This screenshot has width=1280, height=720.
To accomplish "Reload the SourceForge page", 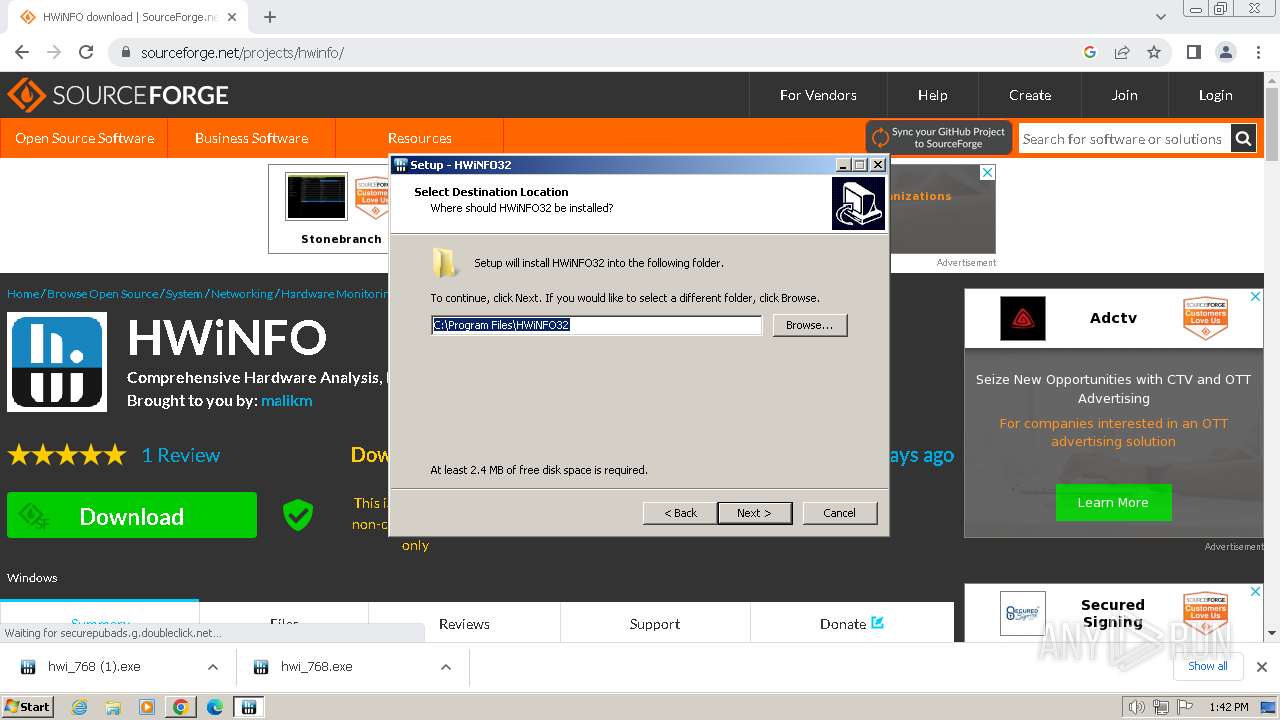I will [x=86, y=52].
